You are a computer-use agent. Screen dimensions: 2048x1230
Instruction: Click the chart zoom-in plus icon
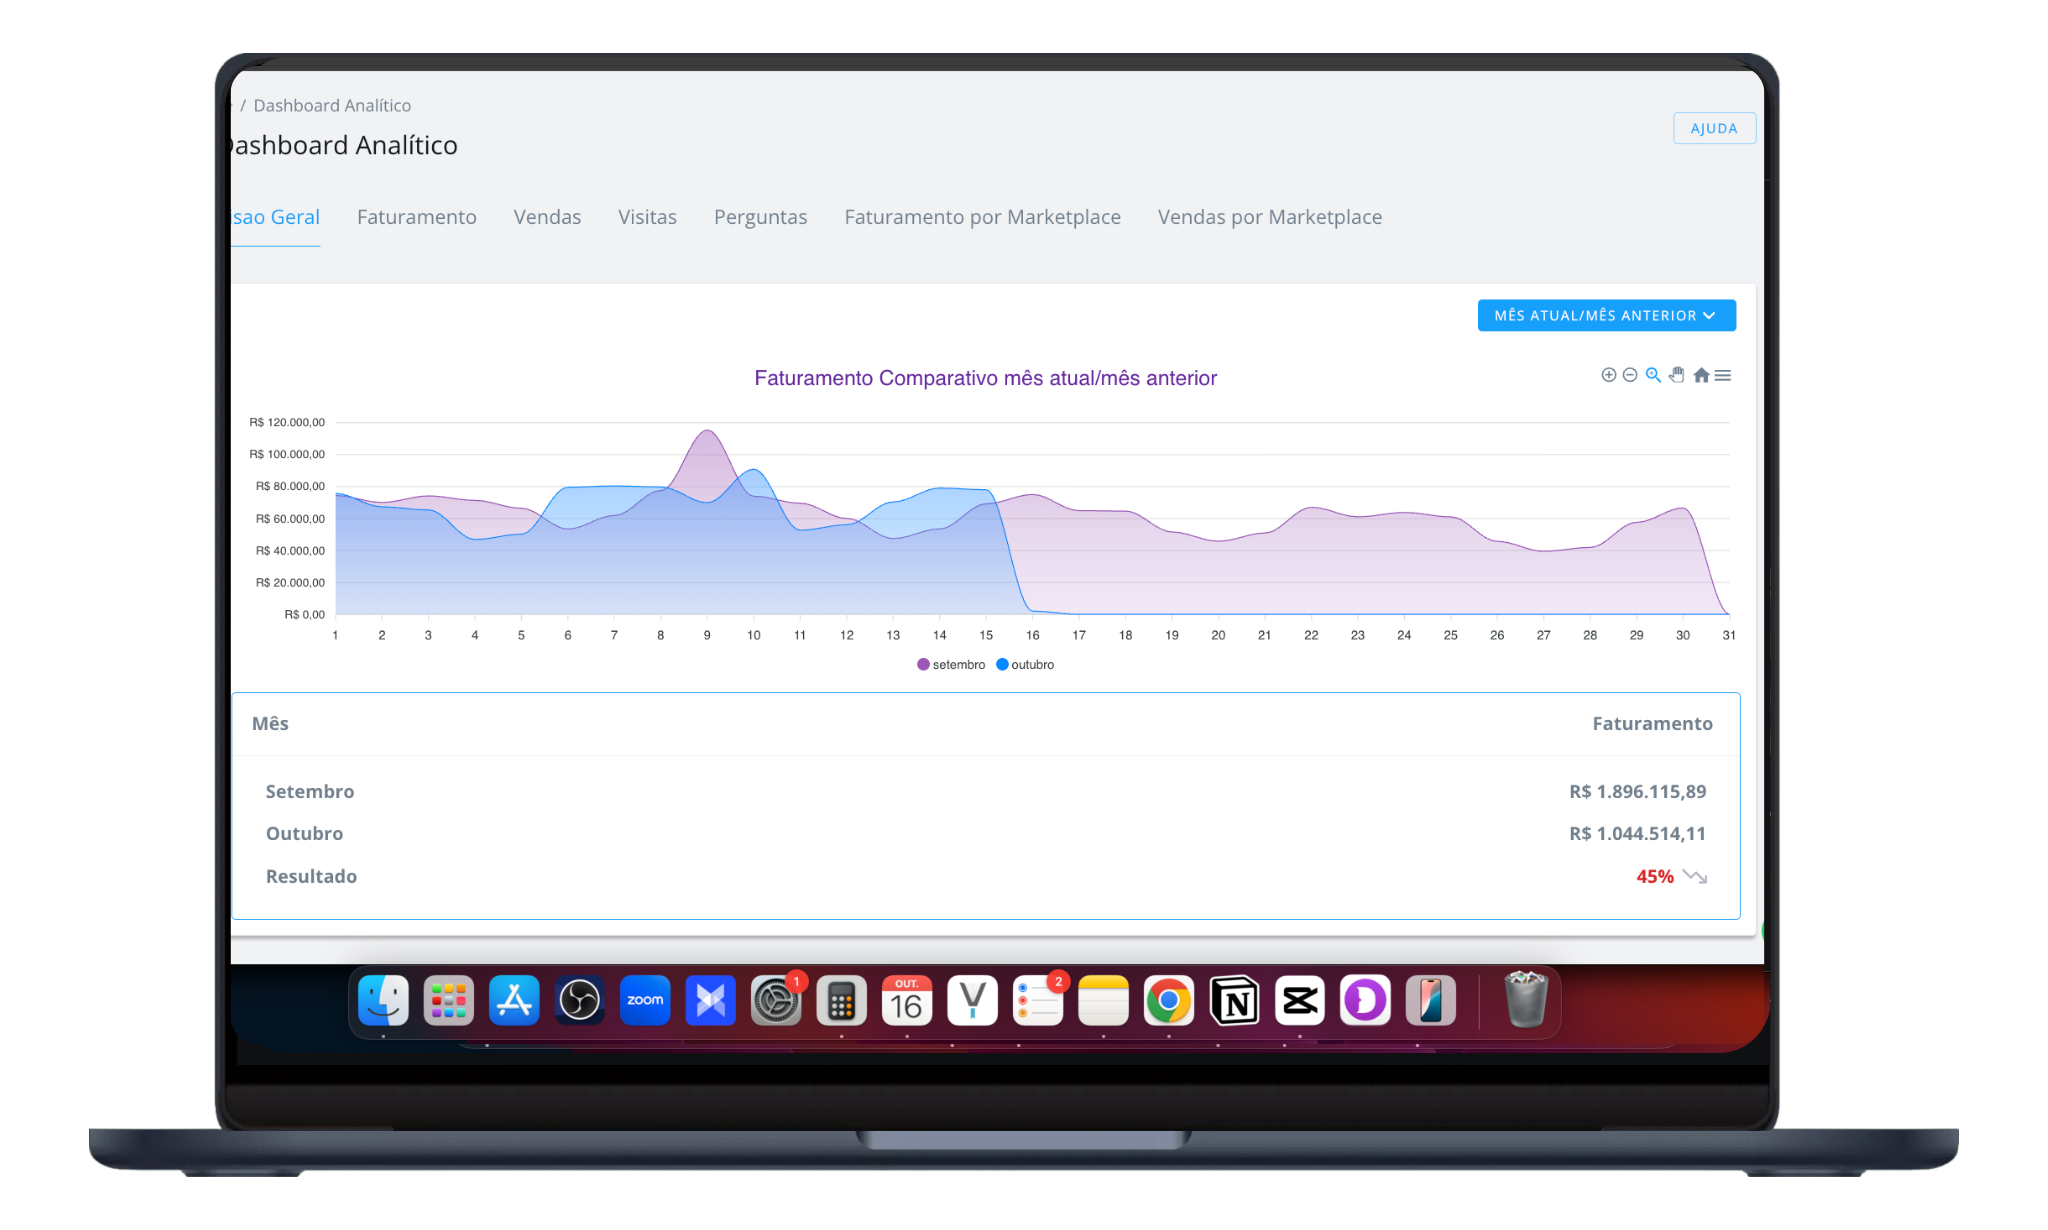(1608, 375)
